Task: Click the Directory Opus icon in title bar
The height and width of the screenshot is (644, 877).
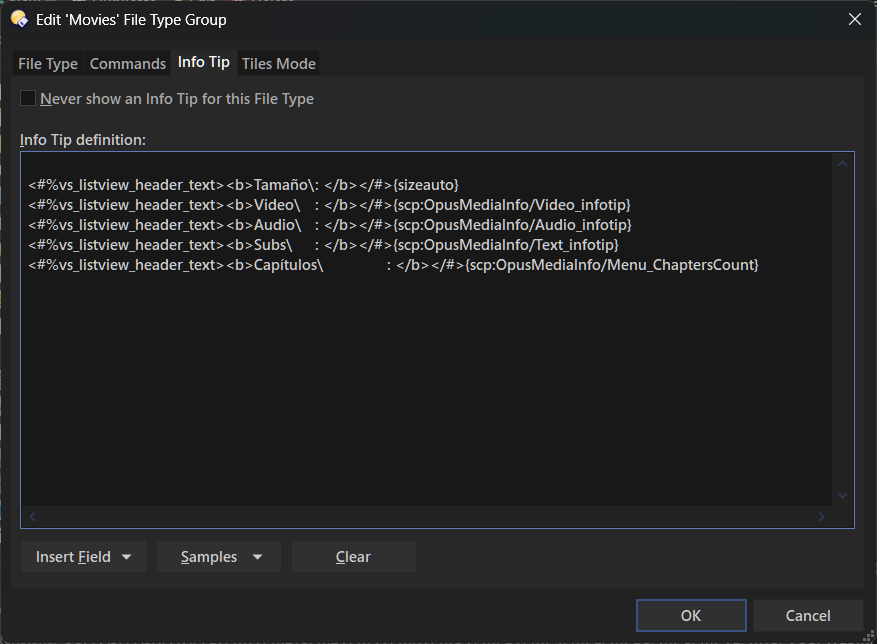Action: (19, 19)
